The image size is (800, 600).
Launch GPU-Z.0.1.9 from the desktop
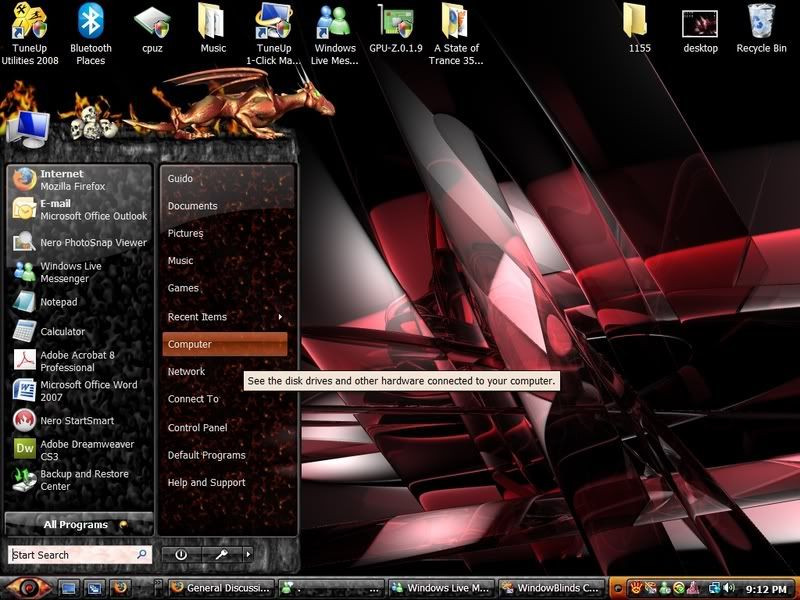396,30
